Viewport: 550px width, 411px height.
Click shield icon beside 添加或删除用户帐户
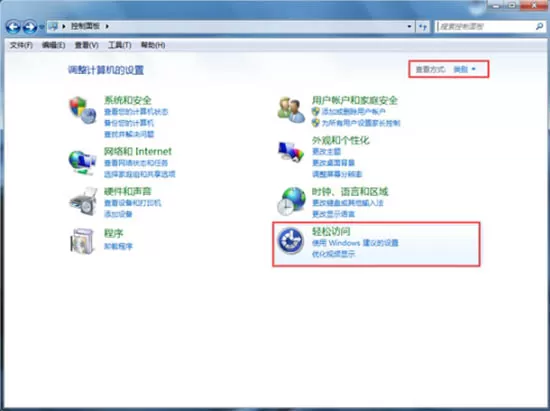316,112
